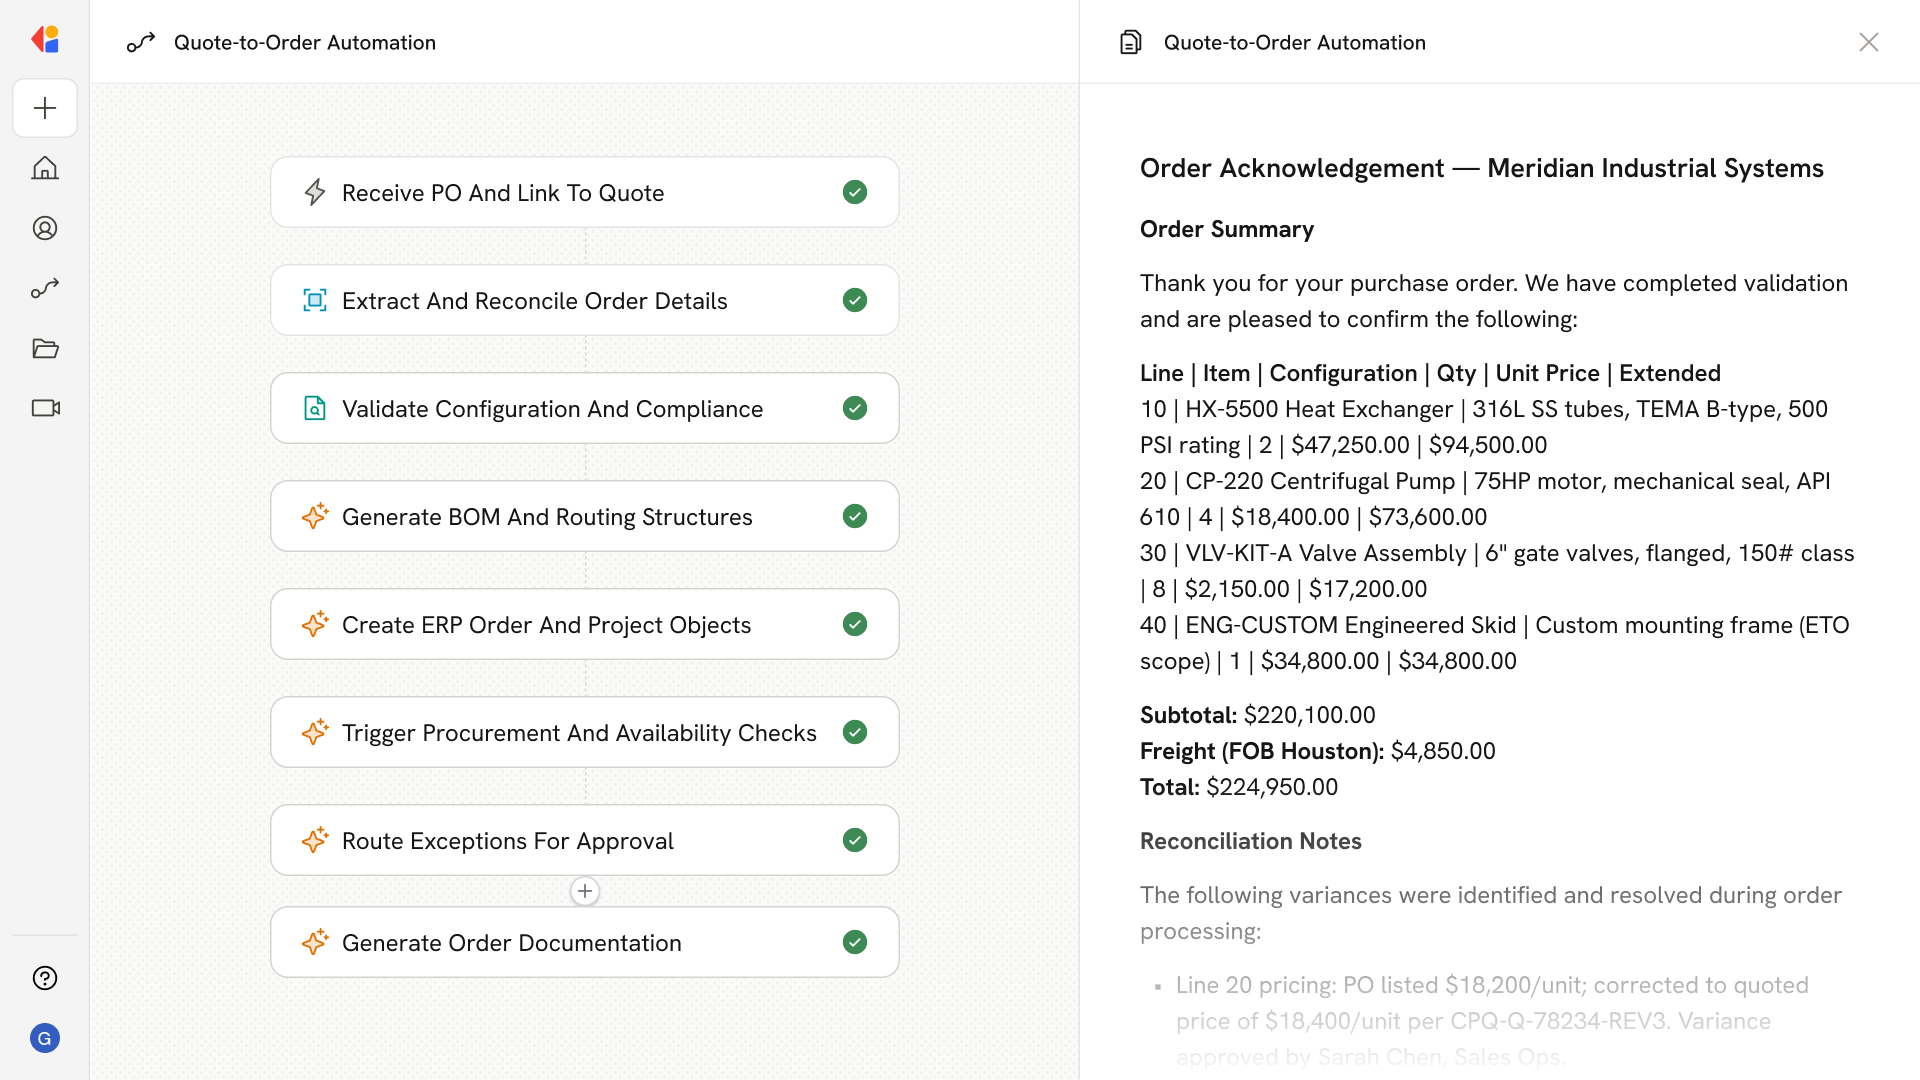Click green check on Validate Configuration step
1920x1080 pixels.
tap(855, 408)
